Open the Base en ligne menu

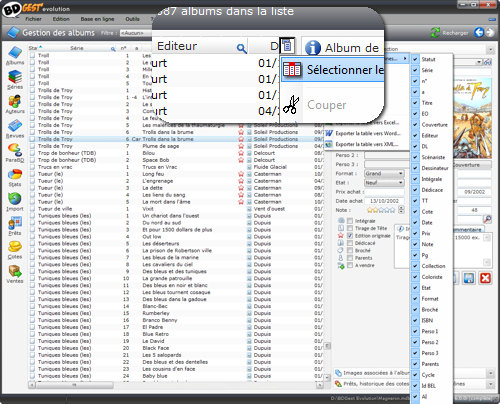97,19
